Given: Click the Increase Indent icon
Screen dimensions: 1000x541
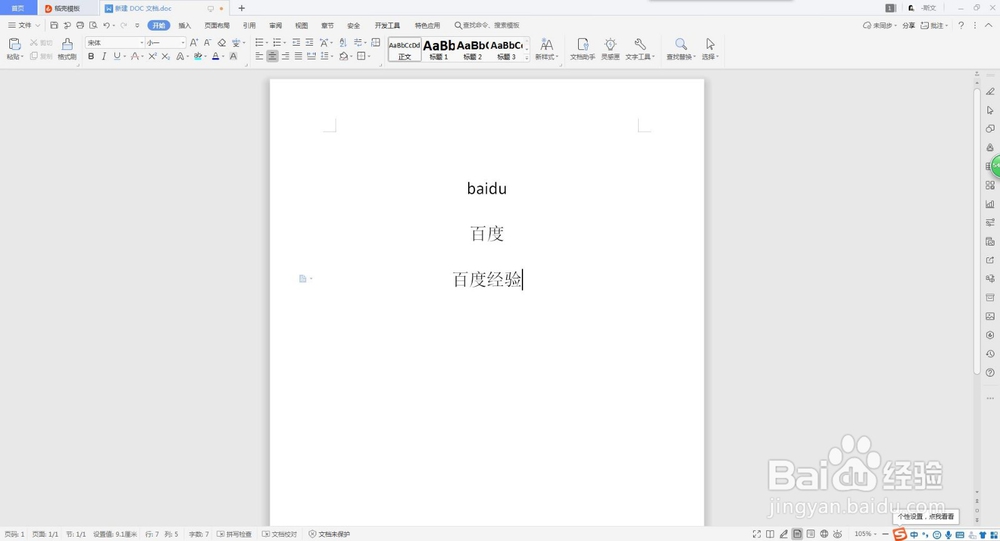Looking at the screenshot, I should point(309,43).
